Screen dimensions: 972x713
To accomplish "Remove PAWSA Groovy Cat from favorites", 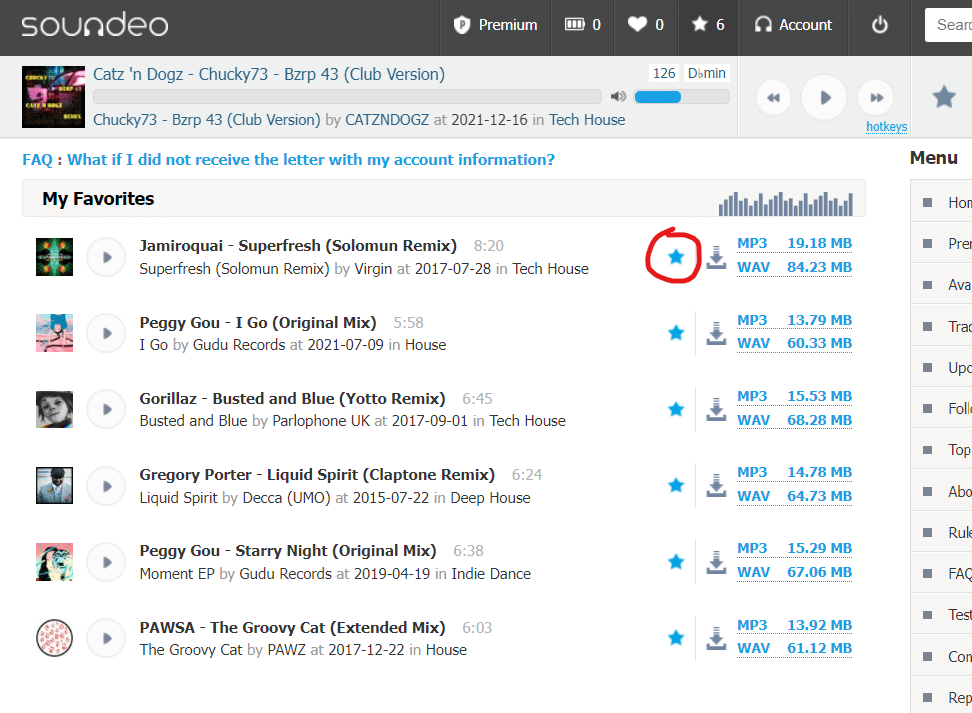I will click(676, 637).
